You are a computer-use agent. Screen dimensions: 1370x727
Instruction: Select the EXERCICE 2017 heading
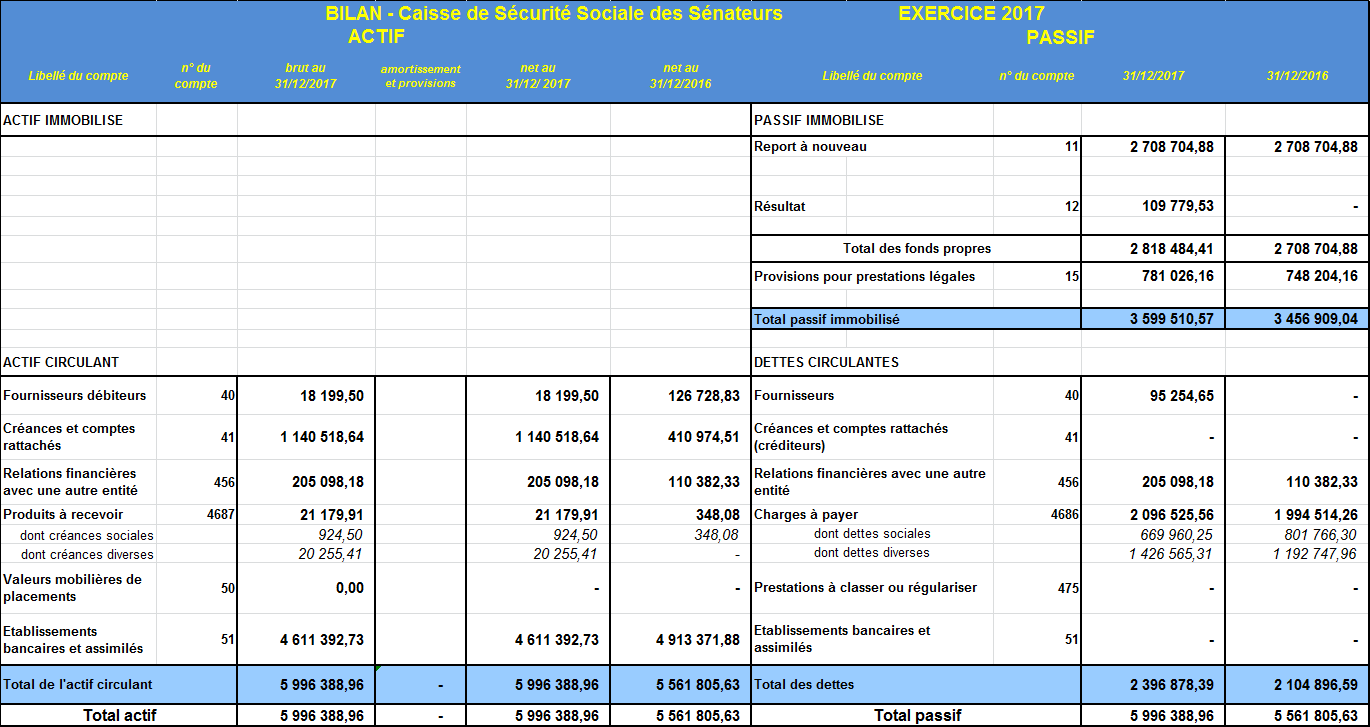pyautogui.click(x=971, y=13)
